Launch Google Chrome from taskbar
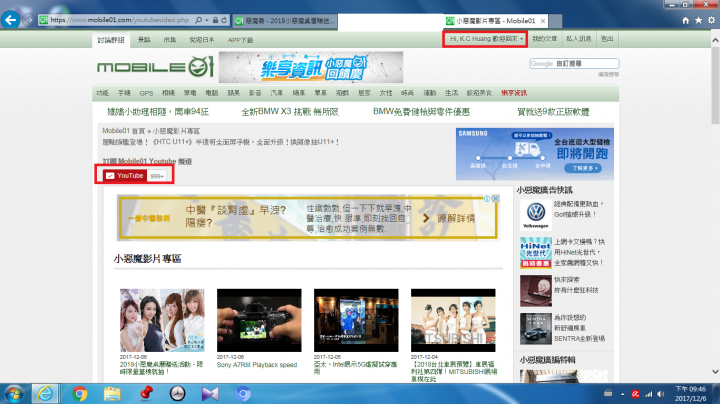 tap(79, 394)
